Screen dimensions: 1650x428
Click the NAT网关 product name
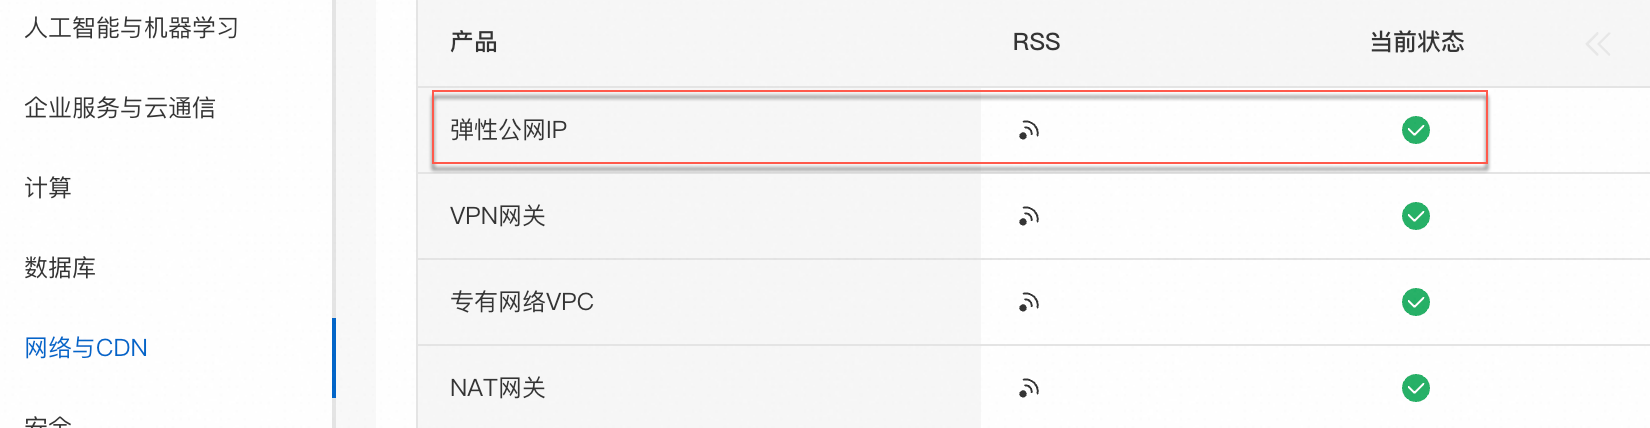pos(497,388)
